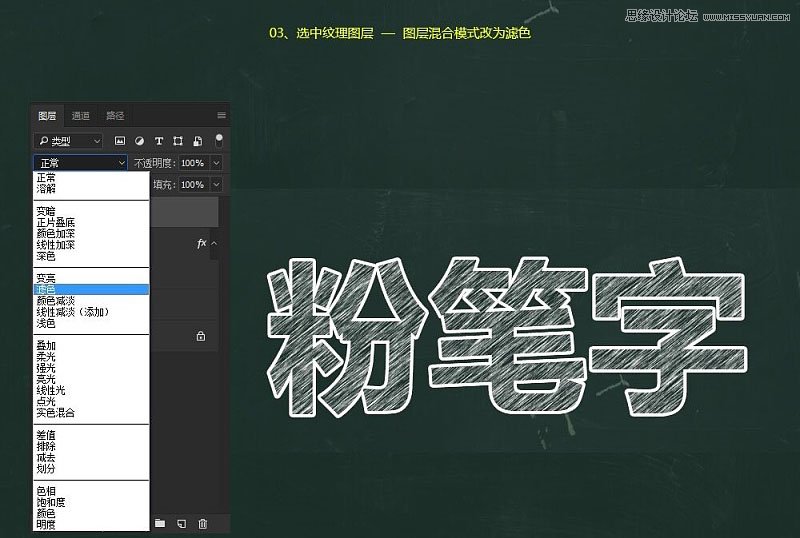Filter layers by pixel layers icon
This screenshot has height=538, width=800.
(120, 141)
